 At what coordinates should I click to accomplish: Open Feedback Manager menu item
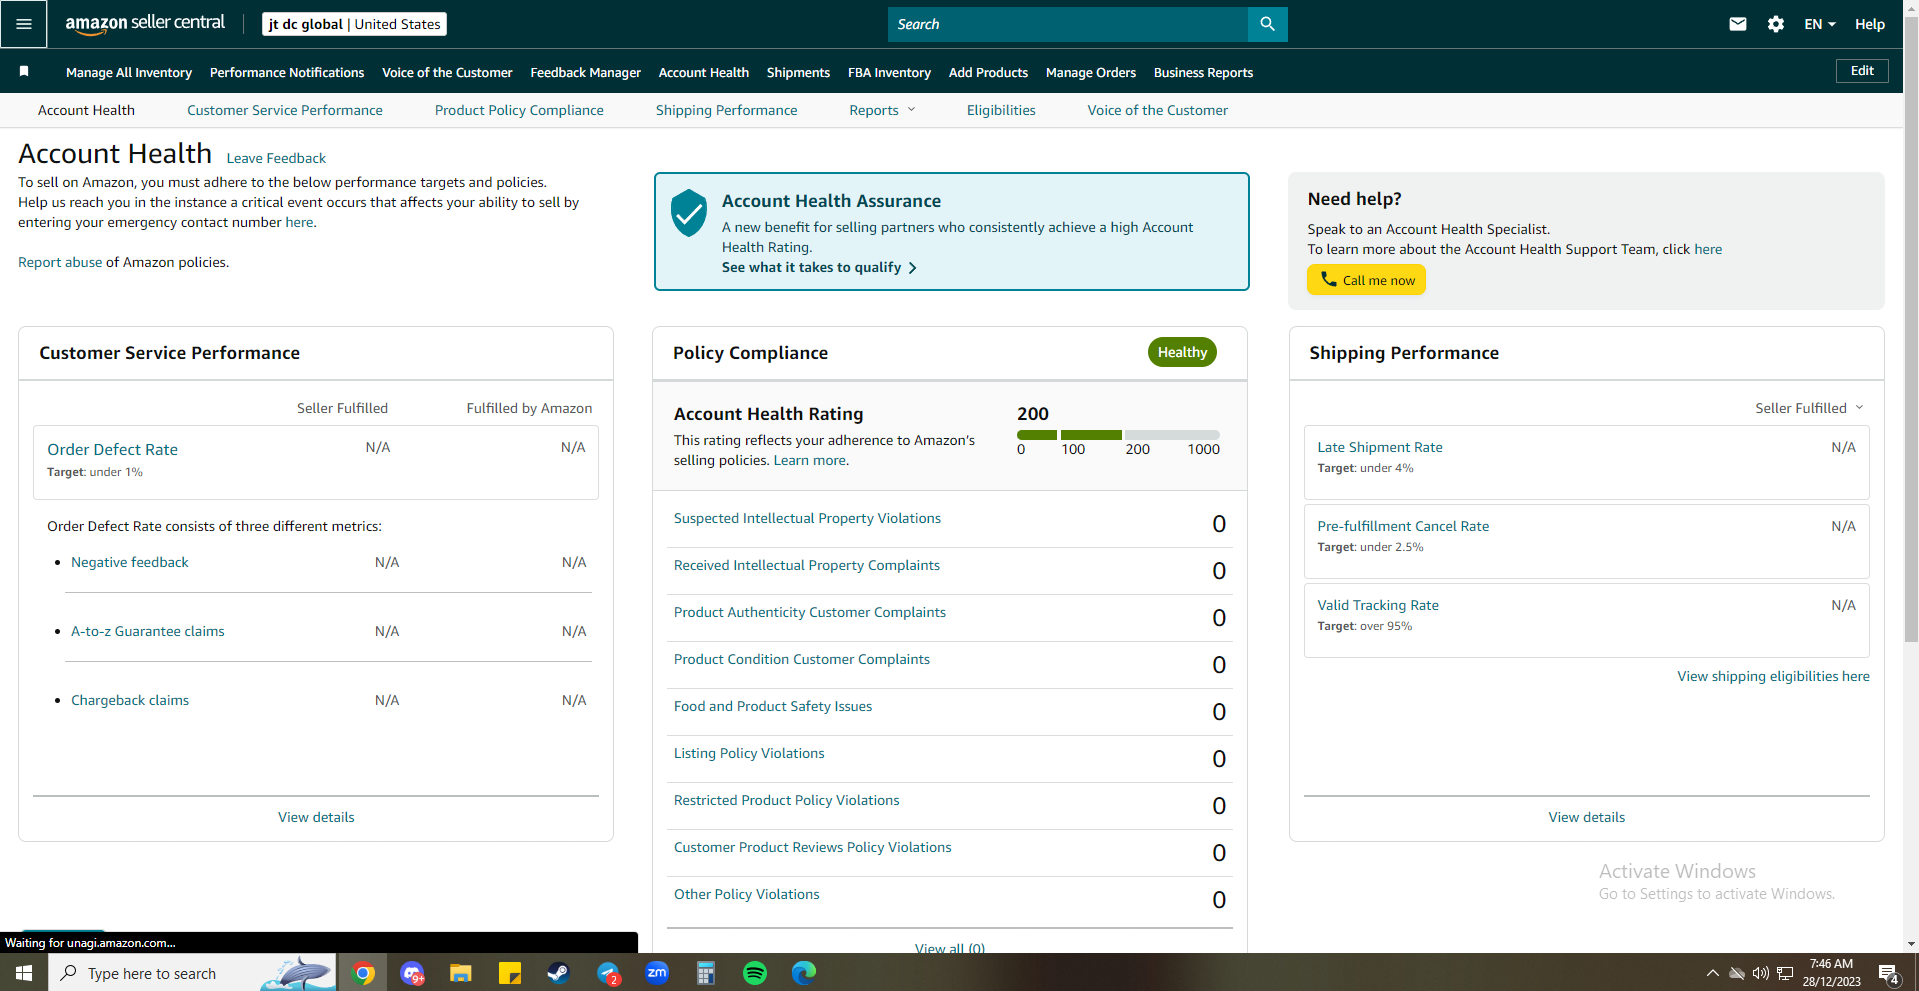[x=586, y=72]
